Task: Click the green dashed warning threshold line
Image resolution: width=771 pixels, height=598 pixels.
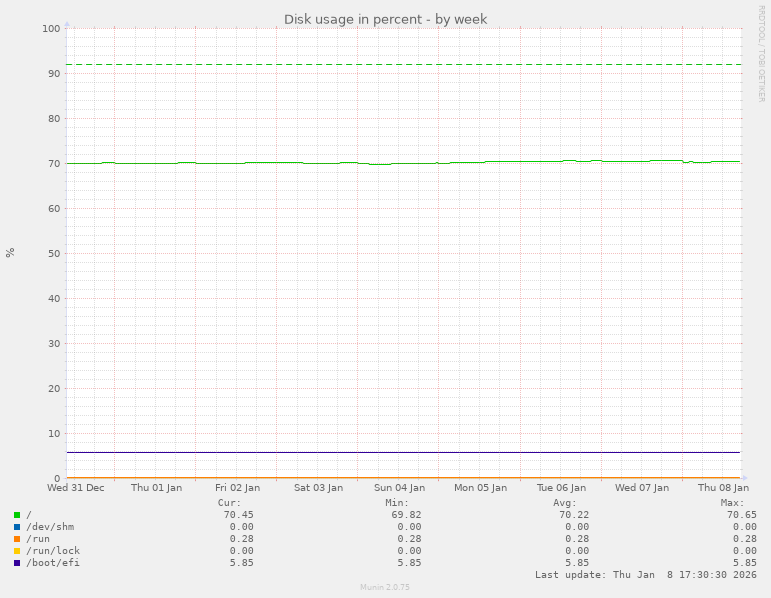Action: [x=403, y=64]
